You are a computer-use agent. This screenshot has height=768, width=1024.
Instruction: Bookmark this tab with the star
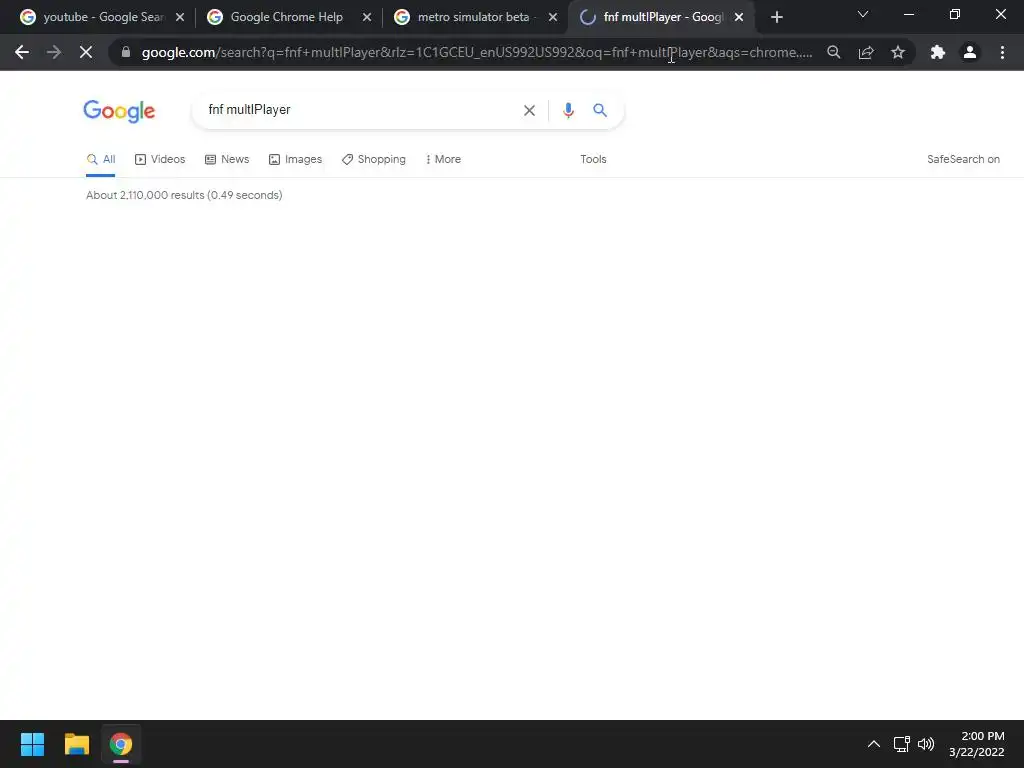[898, 52]
